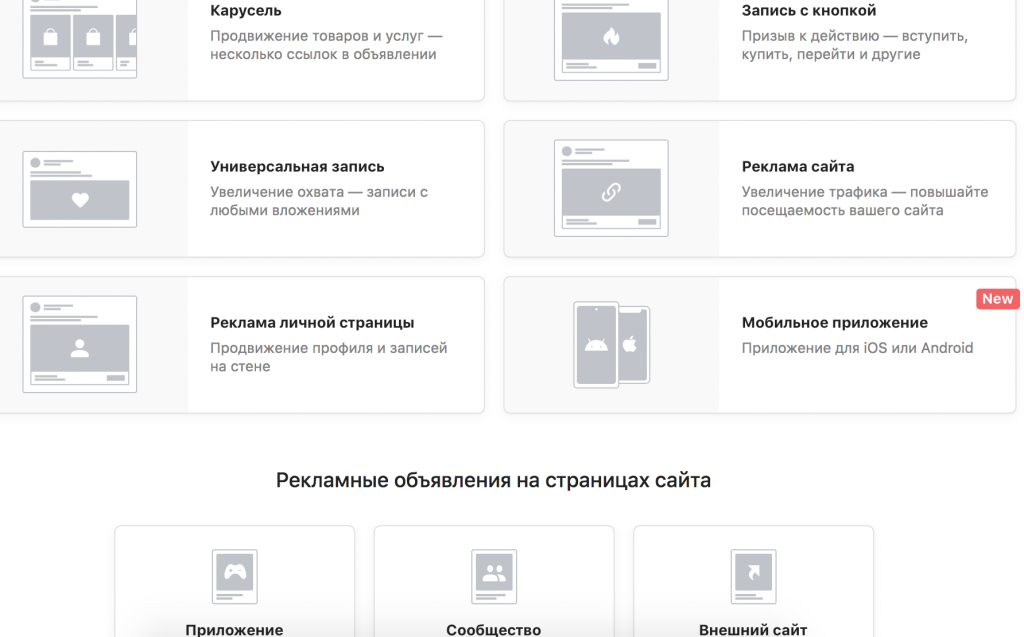
Task: Select the Сообщество ad type label
Action: [494, 630]
